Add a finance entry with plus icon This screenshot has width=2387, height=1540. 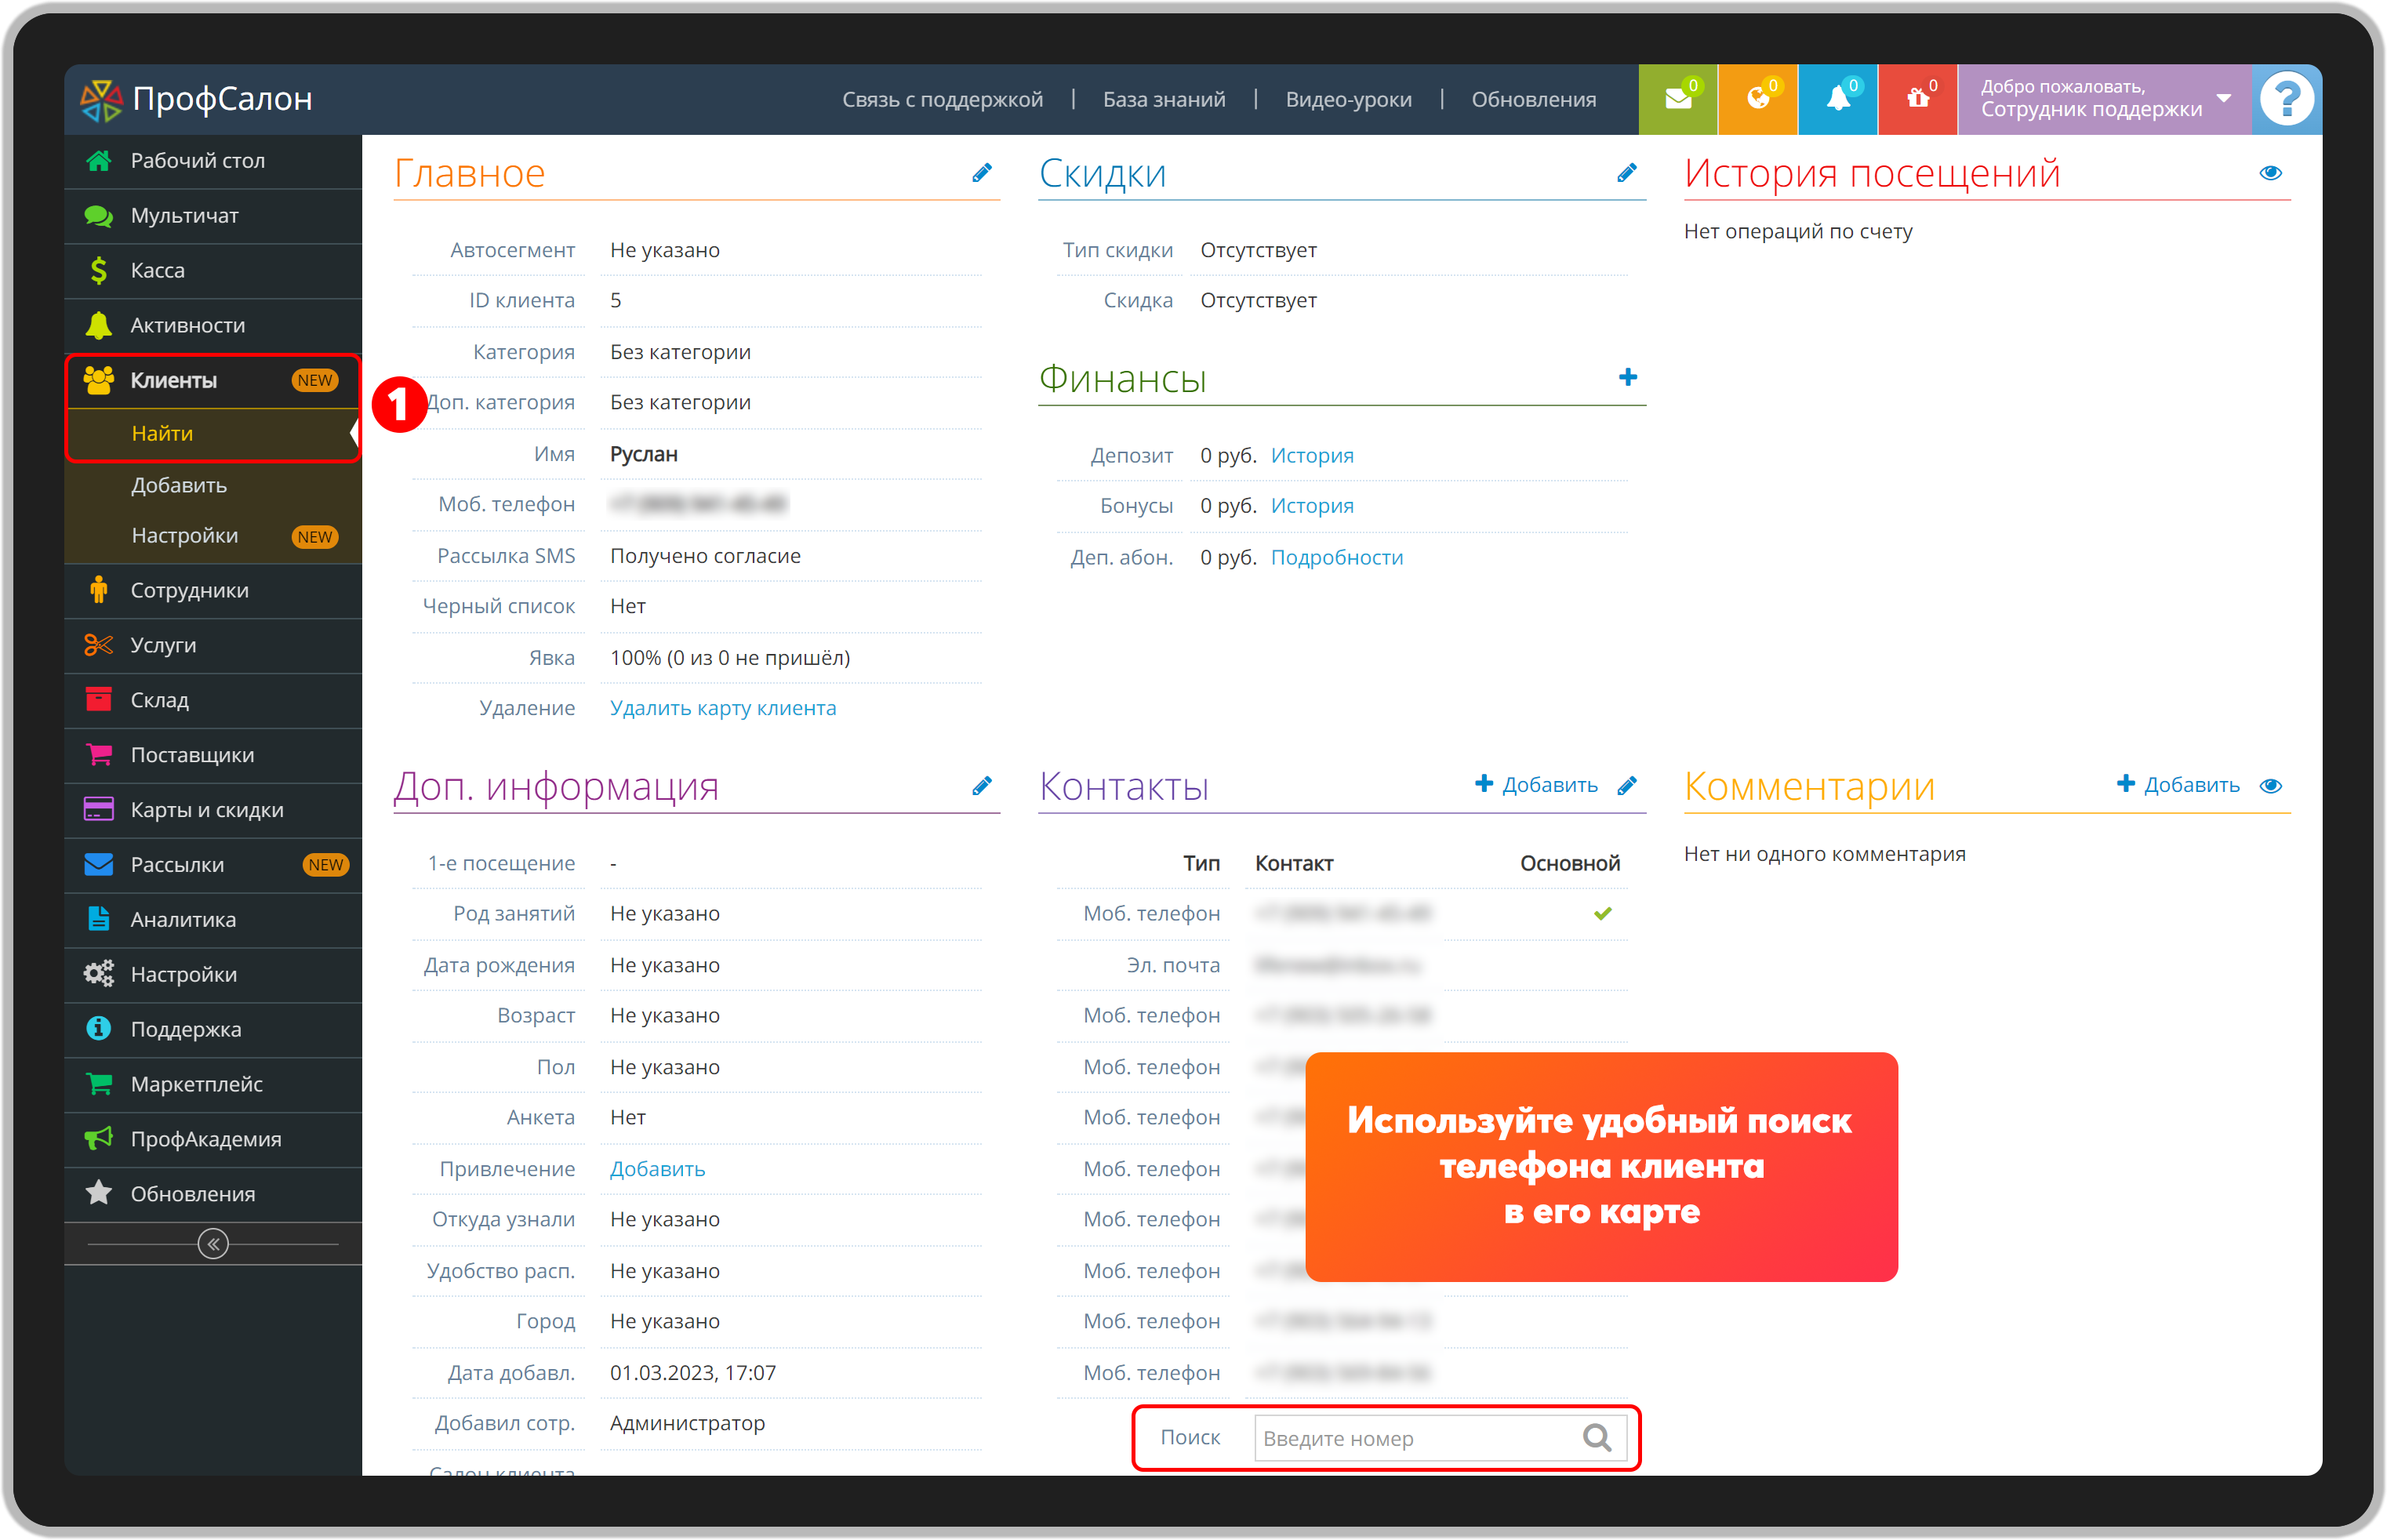[1628, 377]
